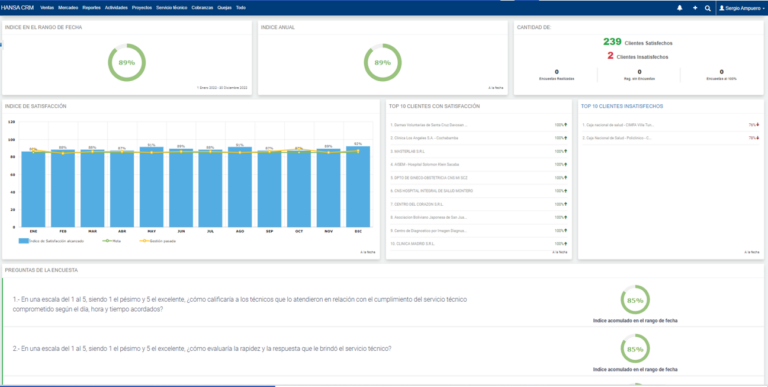This screenshot has height=387, width=768.
Task: Open client CLINICA MADRID S.R.L.
Action: 412,243
